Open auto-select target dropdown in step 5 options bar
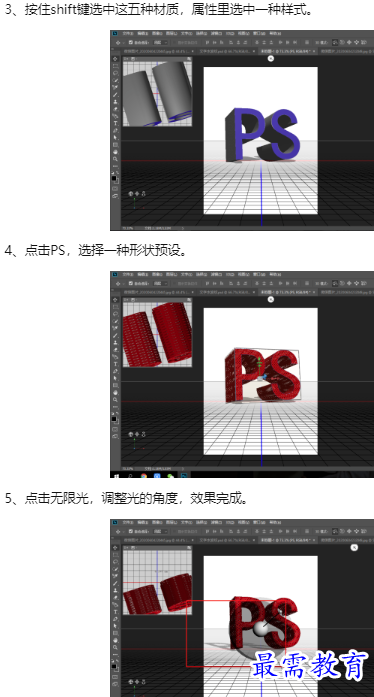 [x=160, y=532]
